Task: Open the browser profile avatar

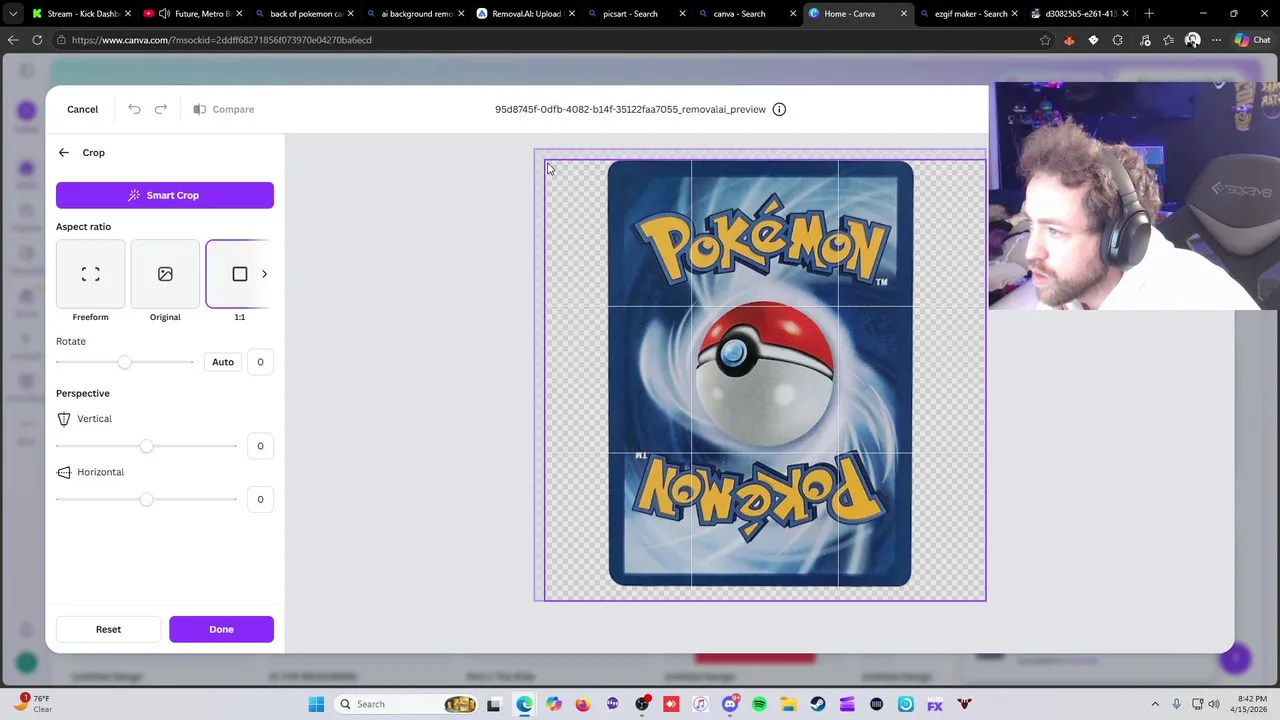Action: [1192, 40]
